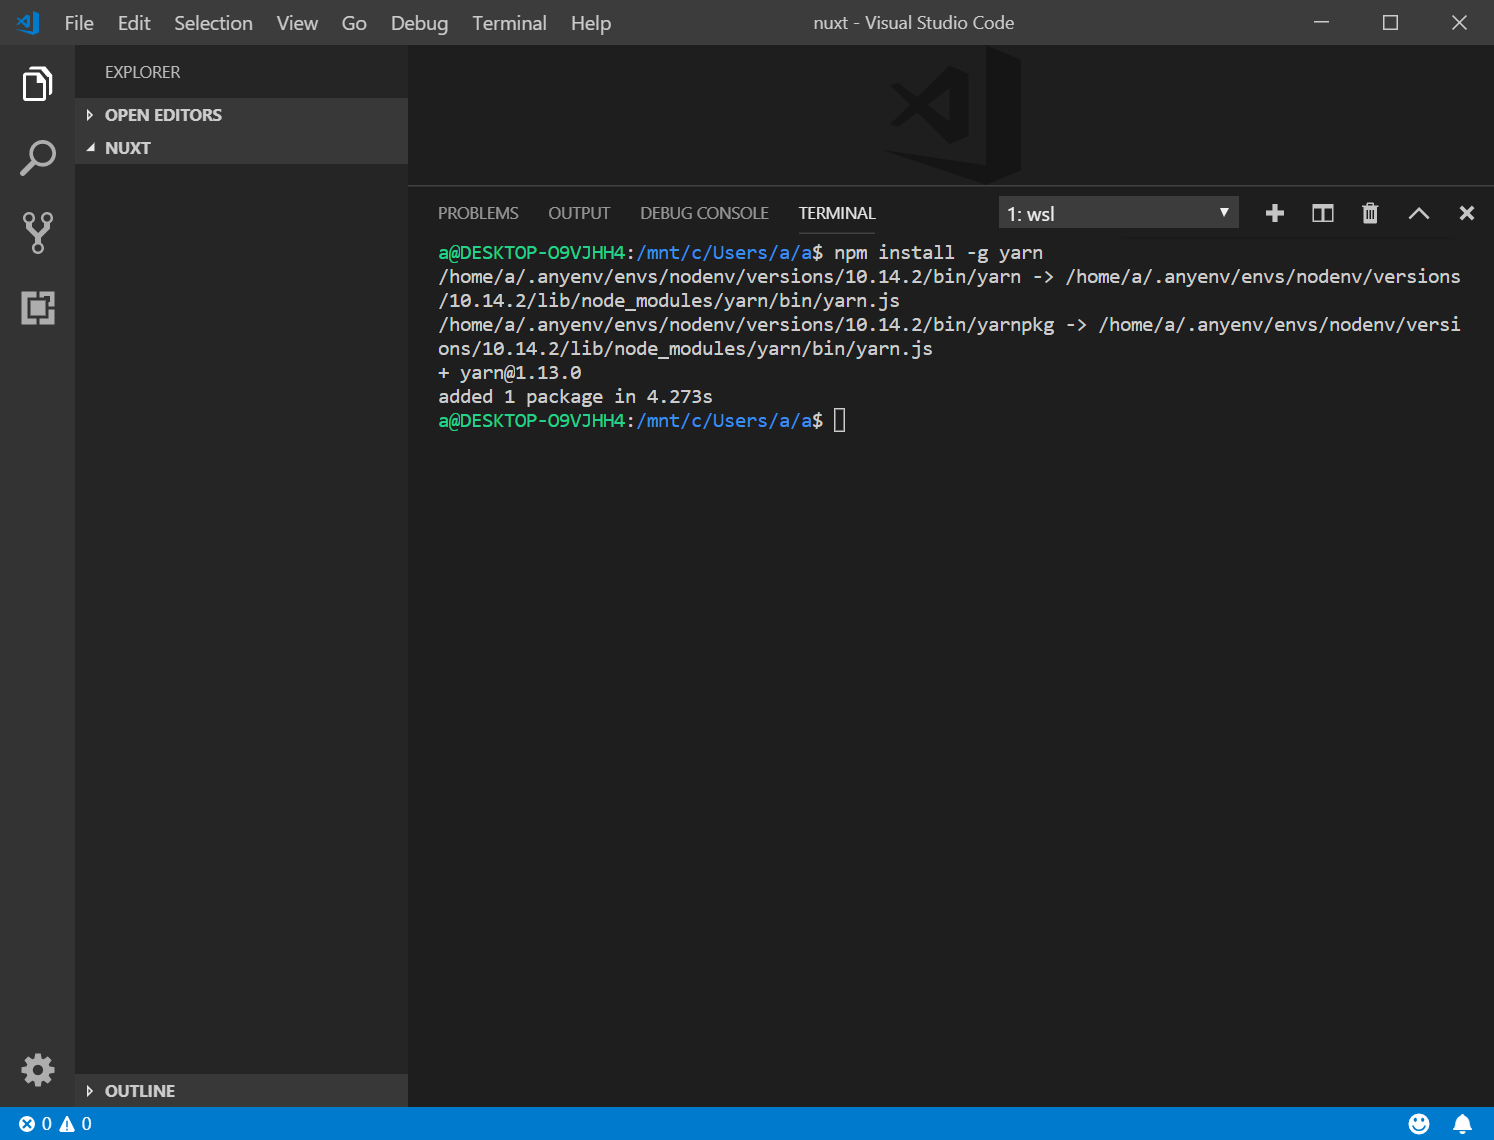The height and width of the screenshot is (1140, 1494).
Task: Open the feedback smiley in status bar
Action: click(1419, 1124)
